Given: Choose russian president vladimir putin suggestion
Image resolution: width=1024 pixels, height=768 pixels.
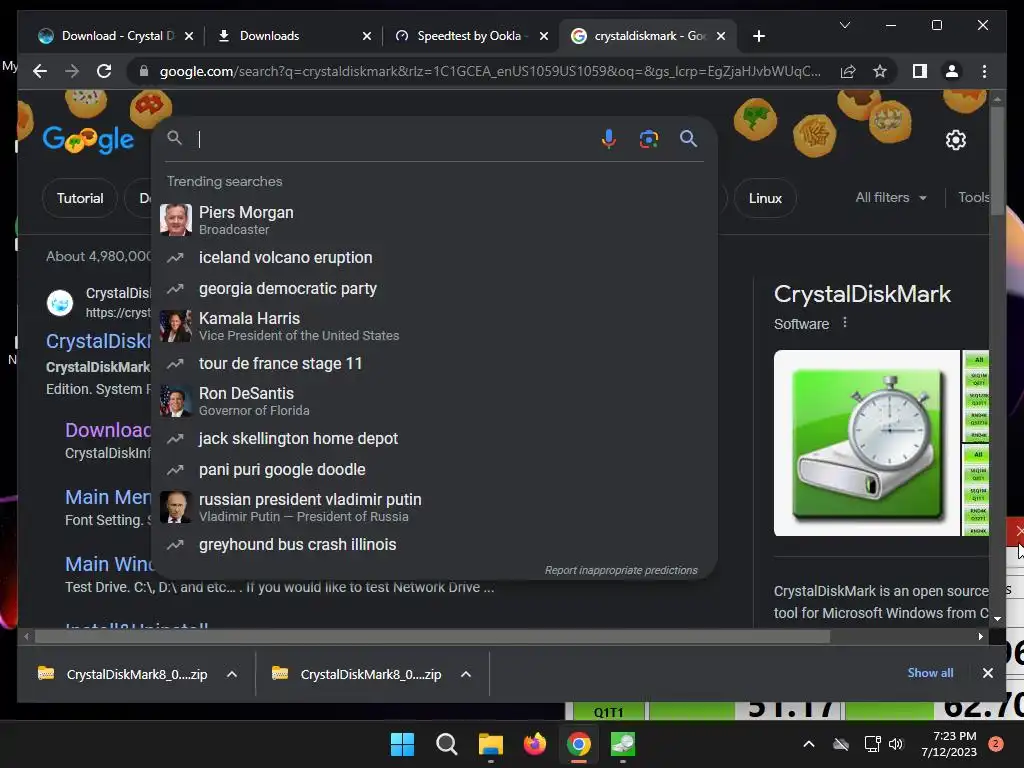Looking at the screenshot, I should [x=434, y=507].
